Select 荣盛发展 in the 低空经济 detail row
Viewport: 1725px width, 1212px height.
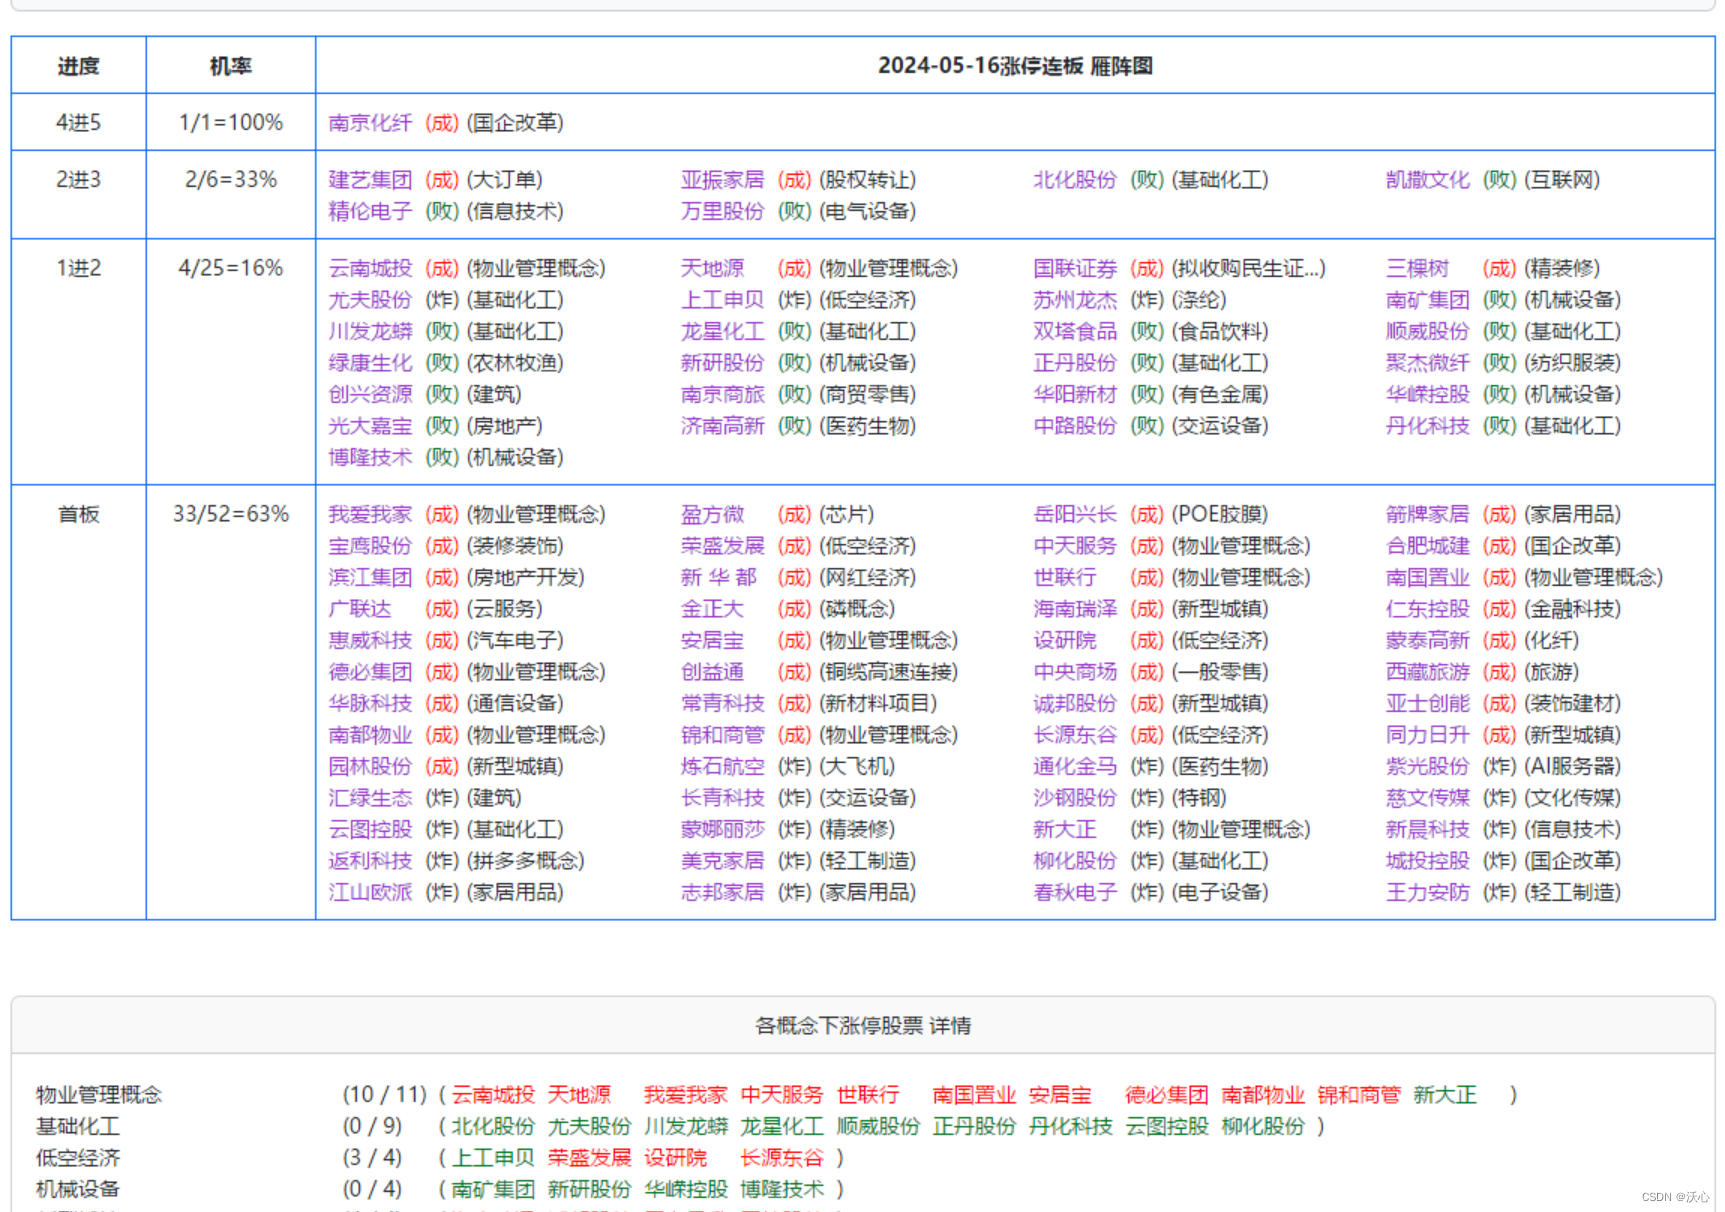[589, 1158]
